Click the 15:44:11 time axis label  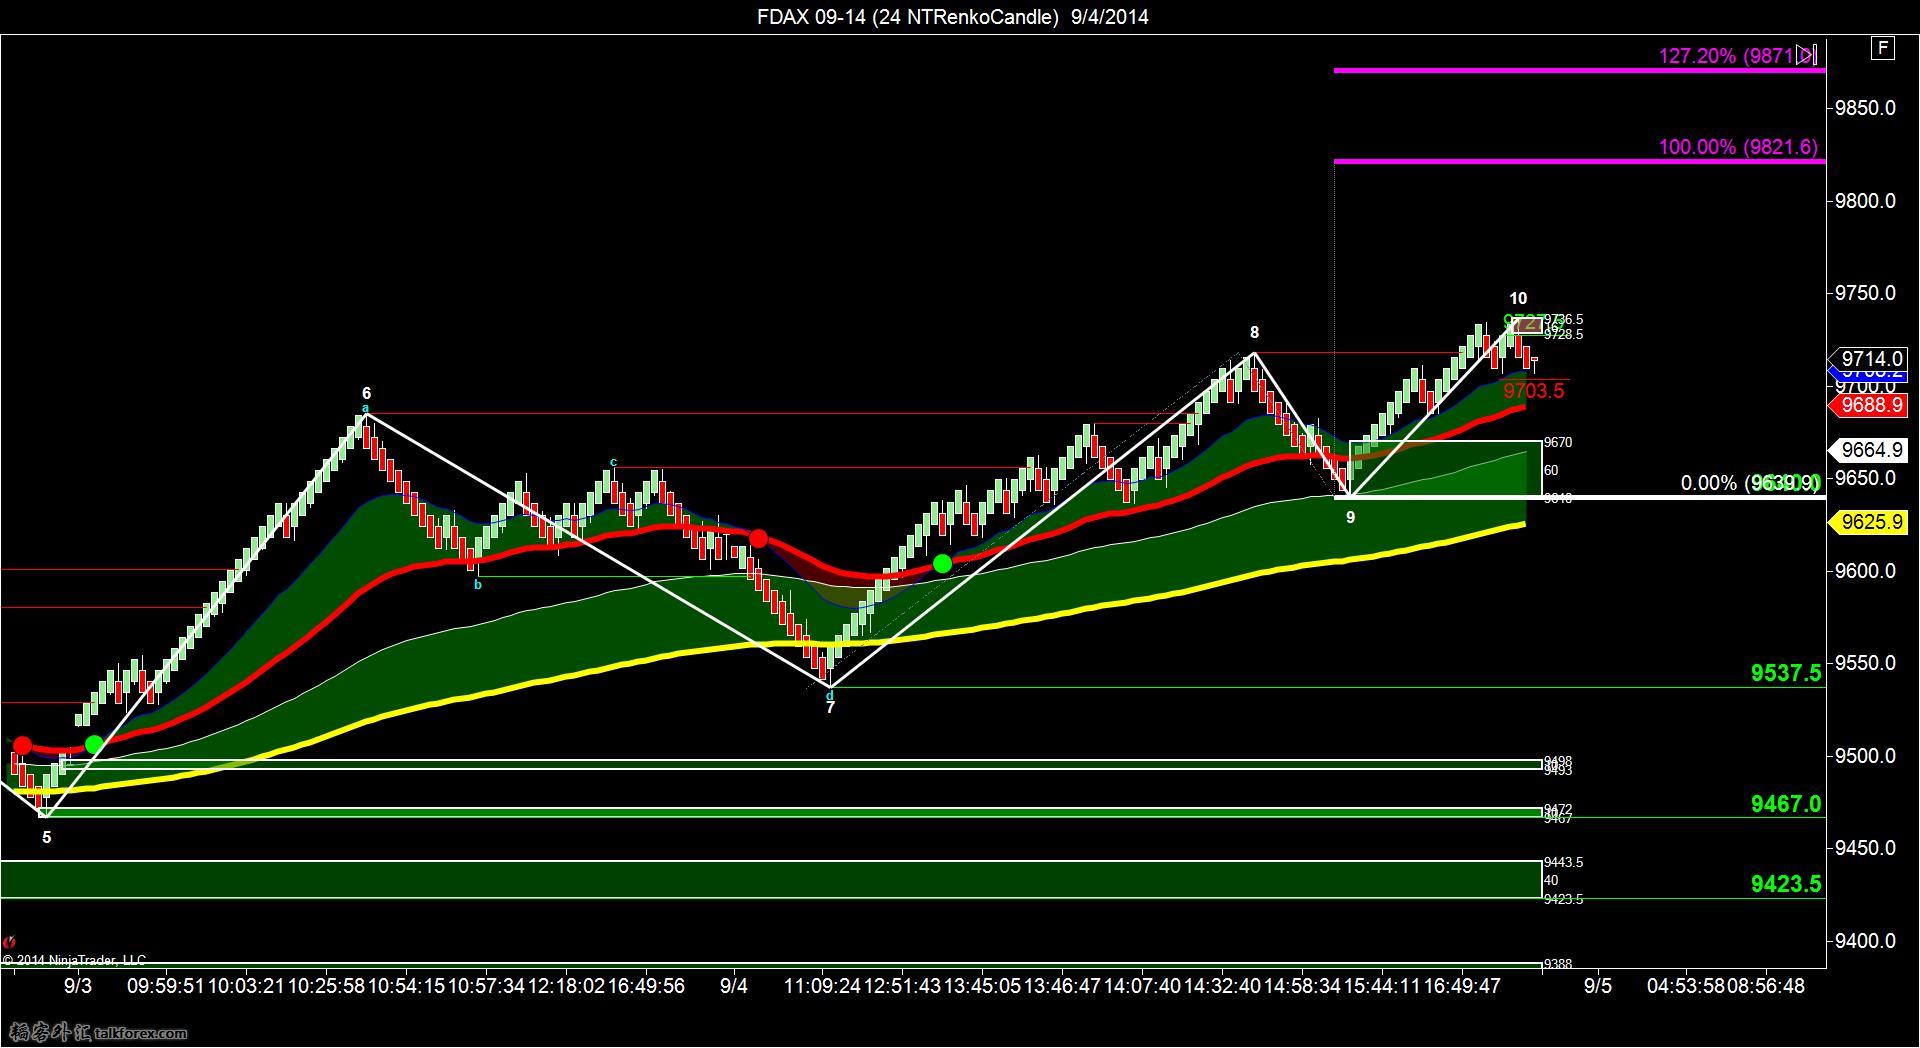1382,986
